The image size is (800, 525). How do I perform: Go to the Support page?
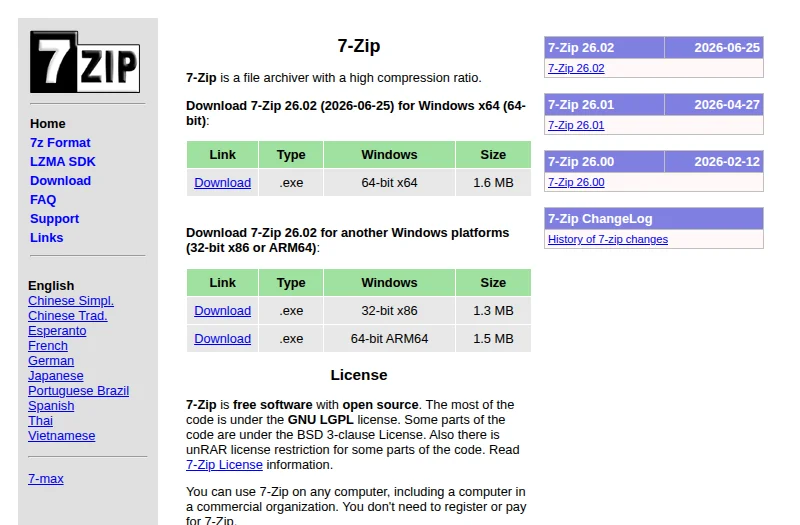click(54, 219)
